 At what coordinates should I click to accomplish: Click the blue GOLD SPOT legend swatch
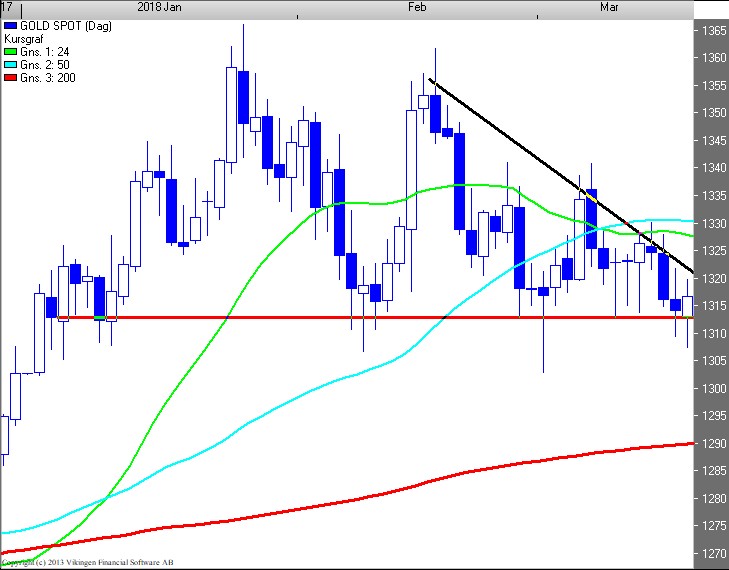pos(11,25)
